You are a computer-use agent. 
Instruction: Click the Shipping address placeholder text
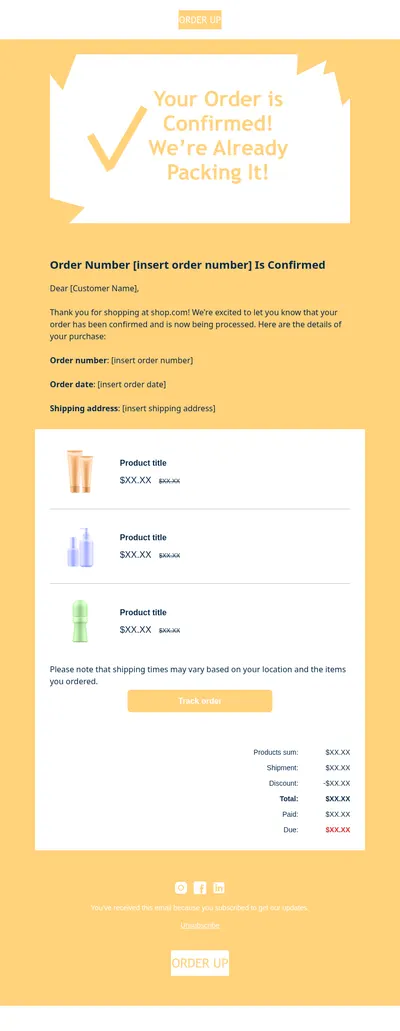169,408
